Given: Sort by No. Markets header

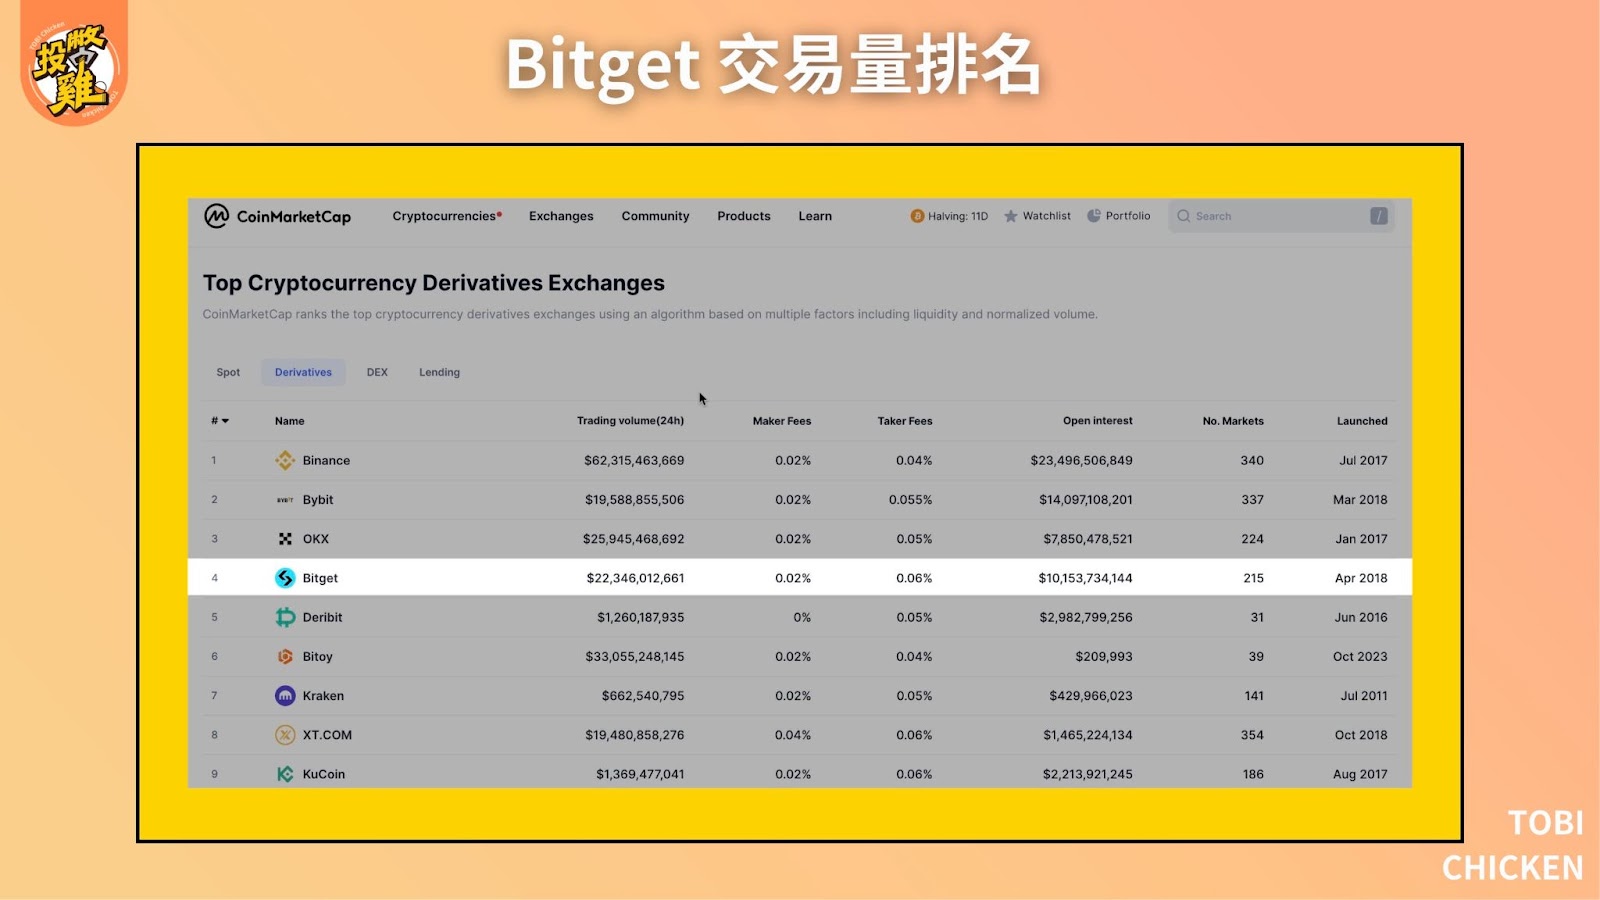Looking at the screenshot, I should [x=1233, y=421].
